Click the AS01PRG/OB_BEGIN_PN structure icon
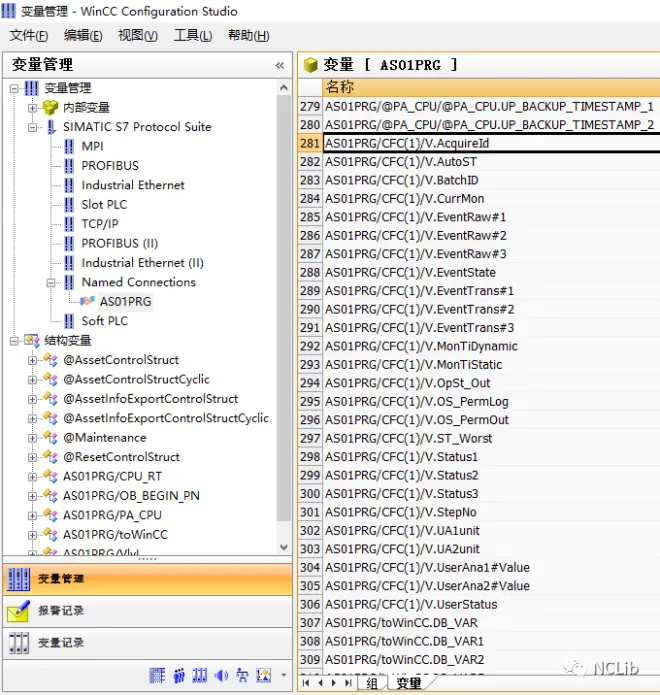660x695 pixels. [x=51, y=496]
